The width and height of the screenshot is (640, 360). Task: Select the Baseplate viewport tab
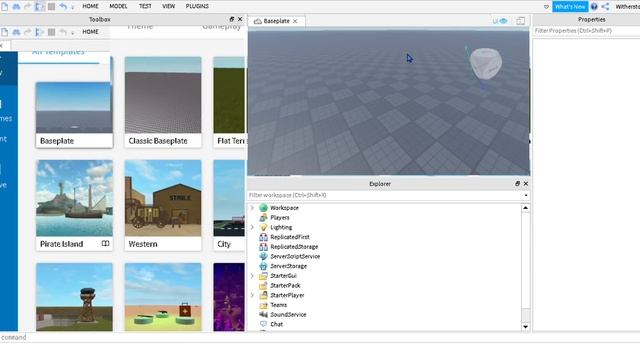(276, 21)
